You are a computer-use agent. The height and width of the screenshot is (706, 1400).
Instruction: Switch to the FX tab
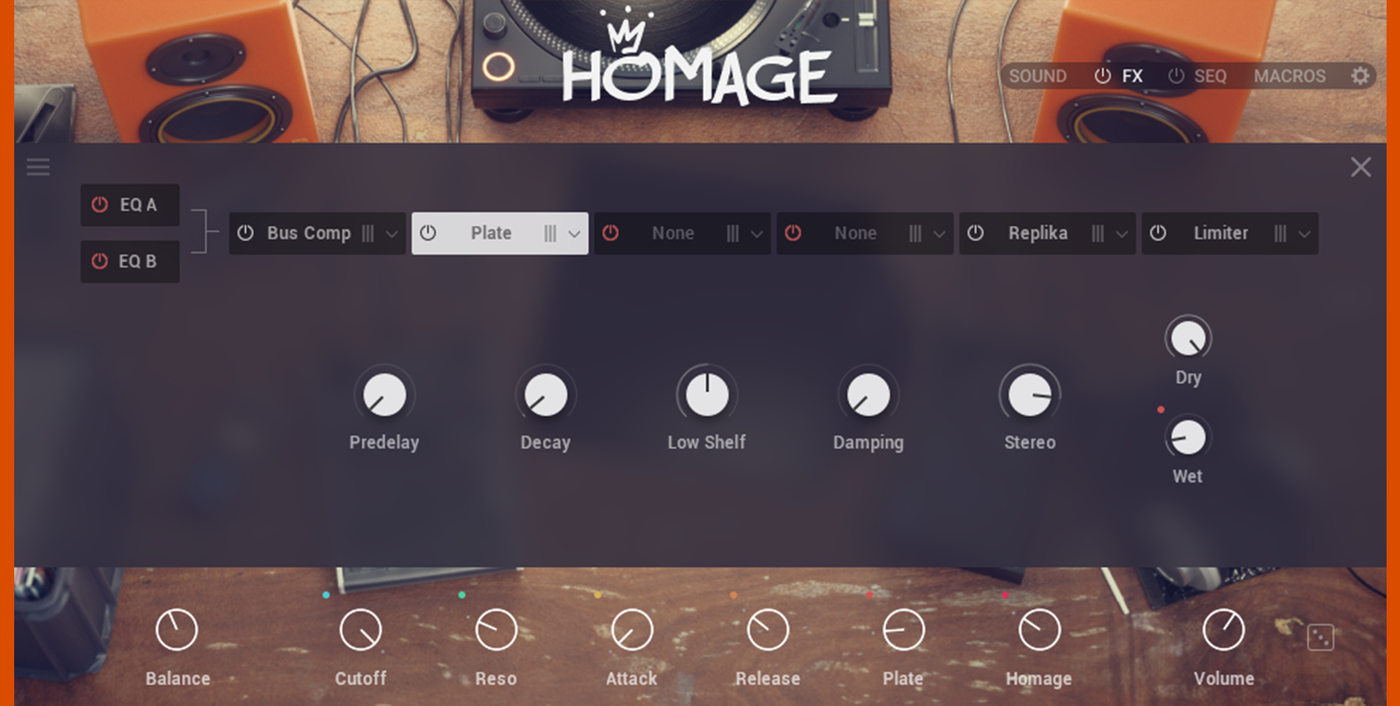(1132, 76)
